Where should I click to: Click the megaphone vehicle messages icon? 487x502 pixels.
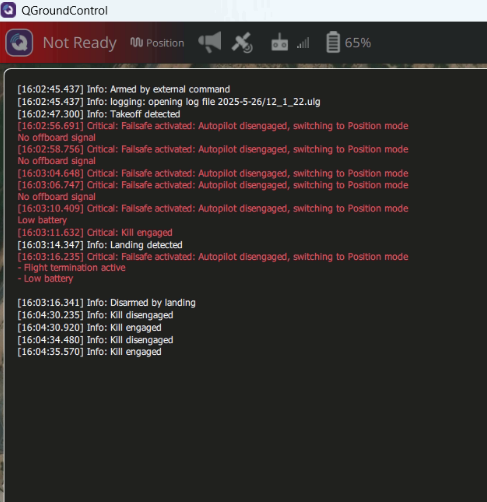point(210,42)
